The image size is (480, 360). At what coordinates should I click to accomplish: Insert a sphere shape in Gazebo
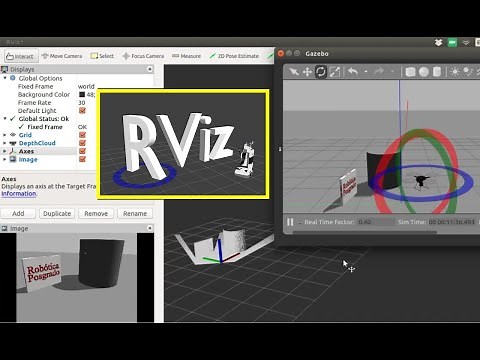click(x=424, y=72)
